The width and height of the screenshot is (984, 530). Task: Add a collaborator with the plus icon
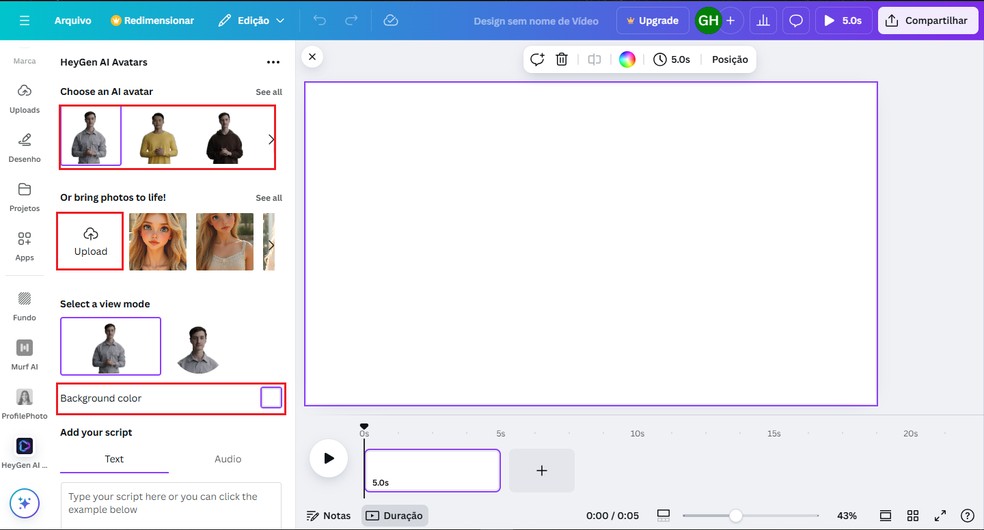(x=730, y=21)
